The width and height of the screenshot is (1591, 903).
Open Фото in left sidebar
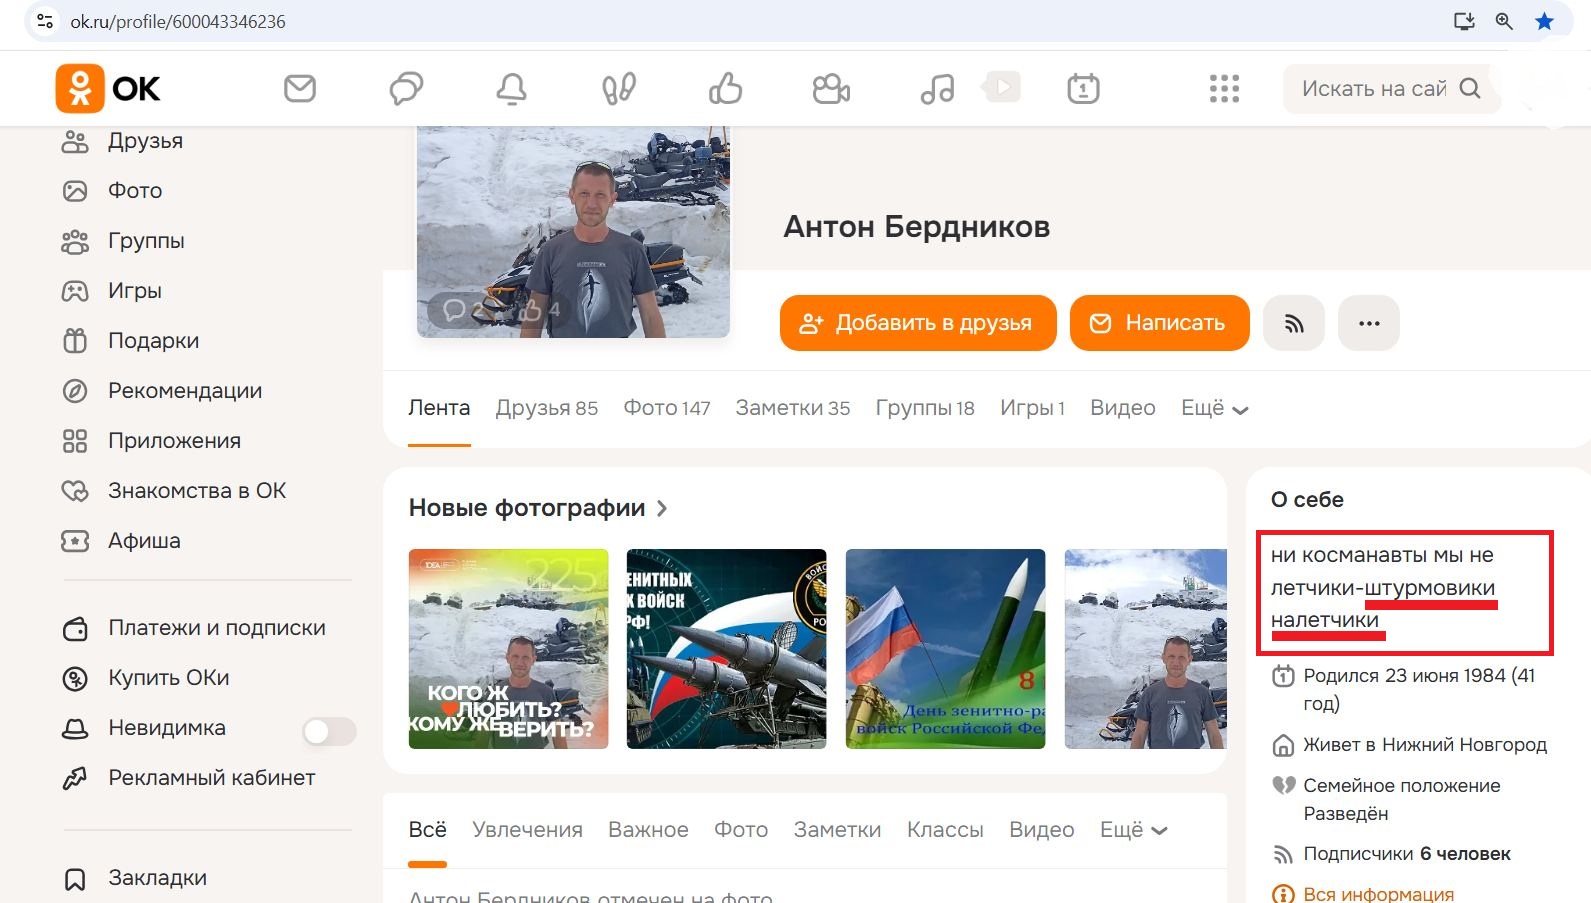pyautogui.click(x=135, y=190)
